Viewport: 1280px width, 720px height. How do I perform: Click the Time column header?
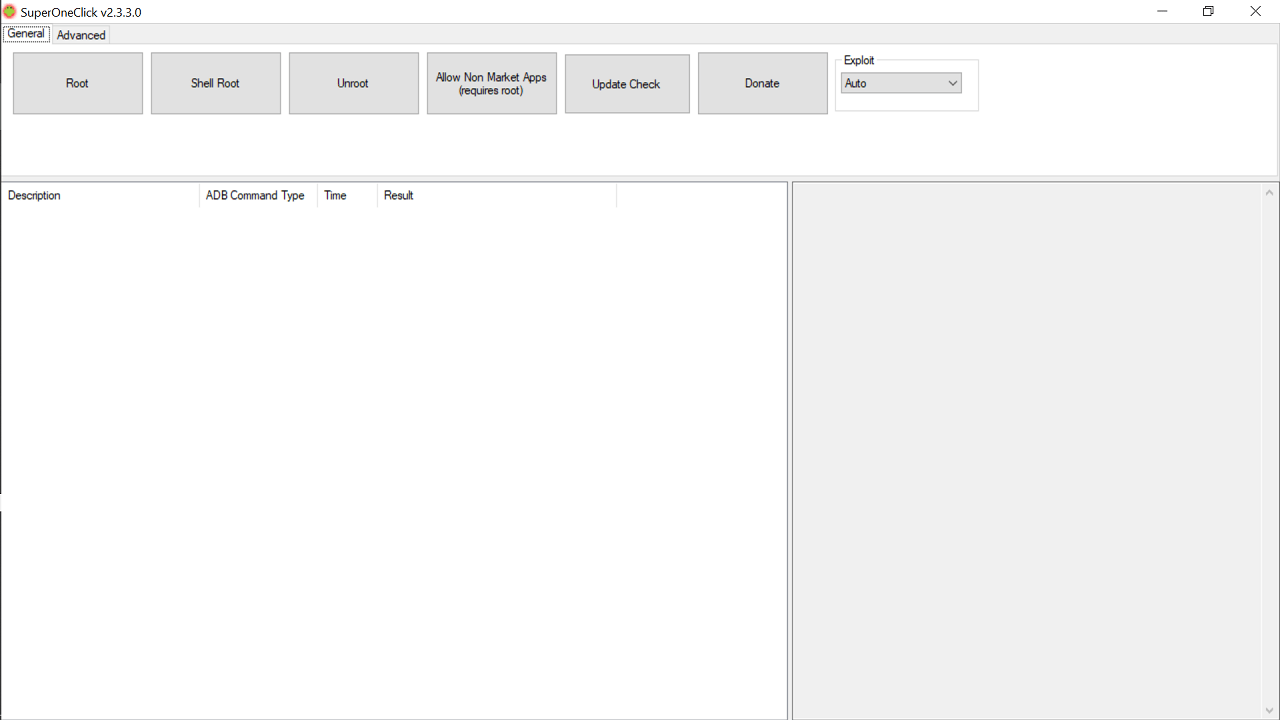click(347, 195)
